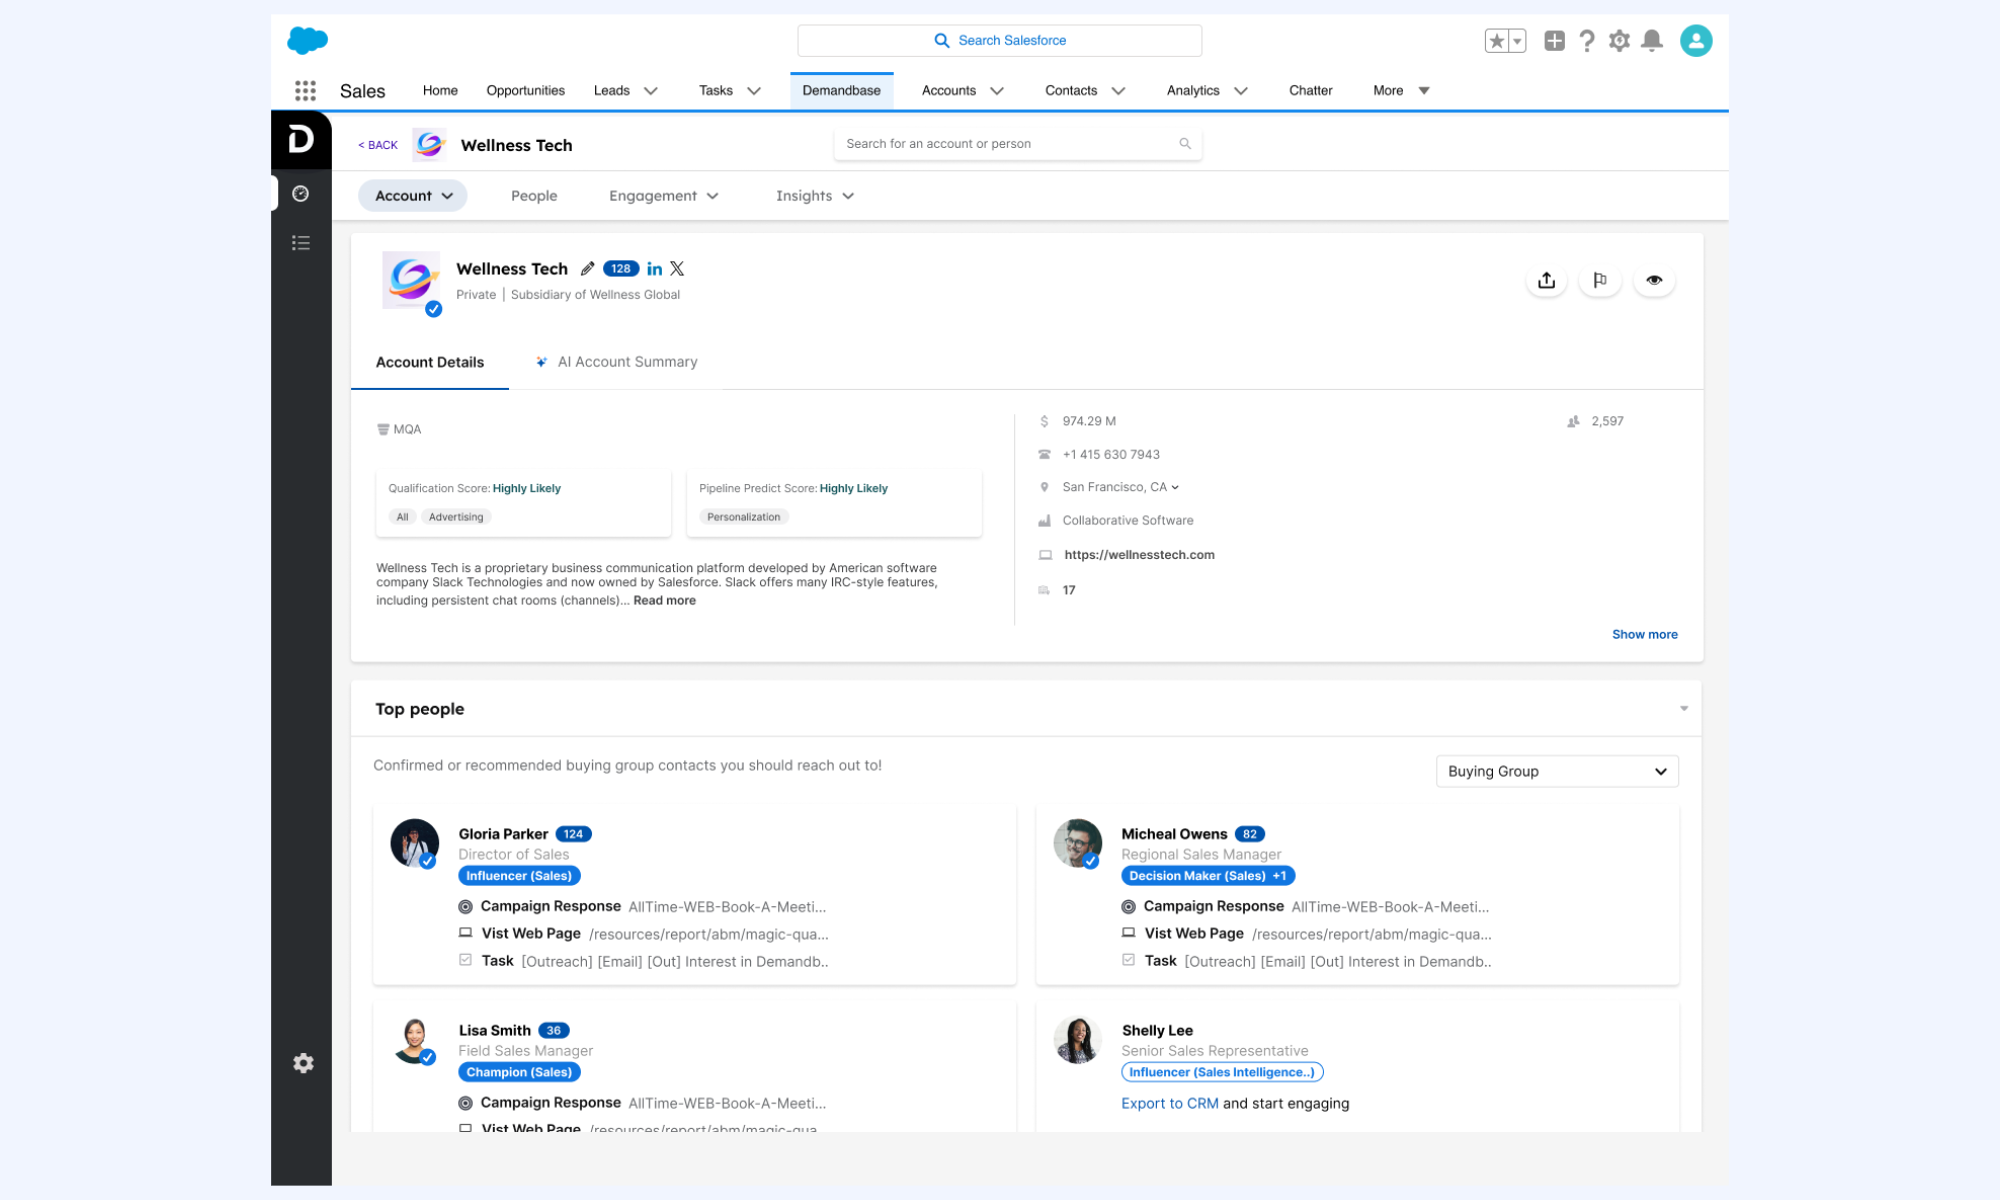The height and width of the screenshot is (1200, 2000).
Task: Open the App Launcher grid icon
Action: (305, 91)
